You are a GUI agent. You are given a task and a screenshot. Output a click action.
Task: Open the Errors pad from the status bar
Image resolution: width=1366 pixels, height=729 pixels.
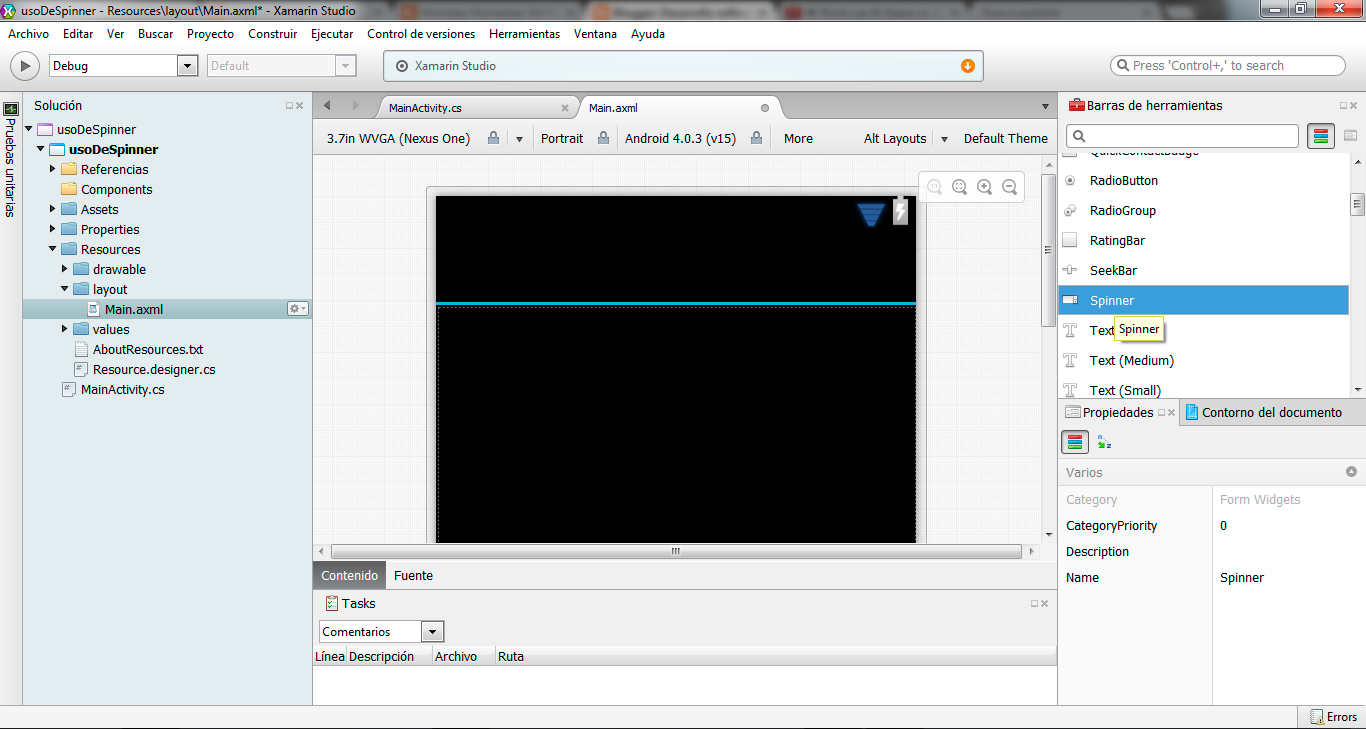(1334, 716)
